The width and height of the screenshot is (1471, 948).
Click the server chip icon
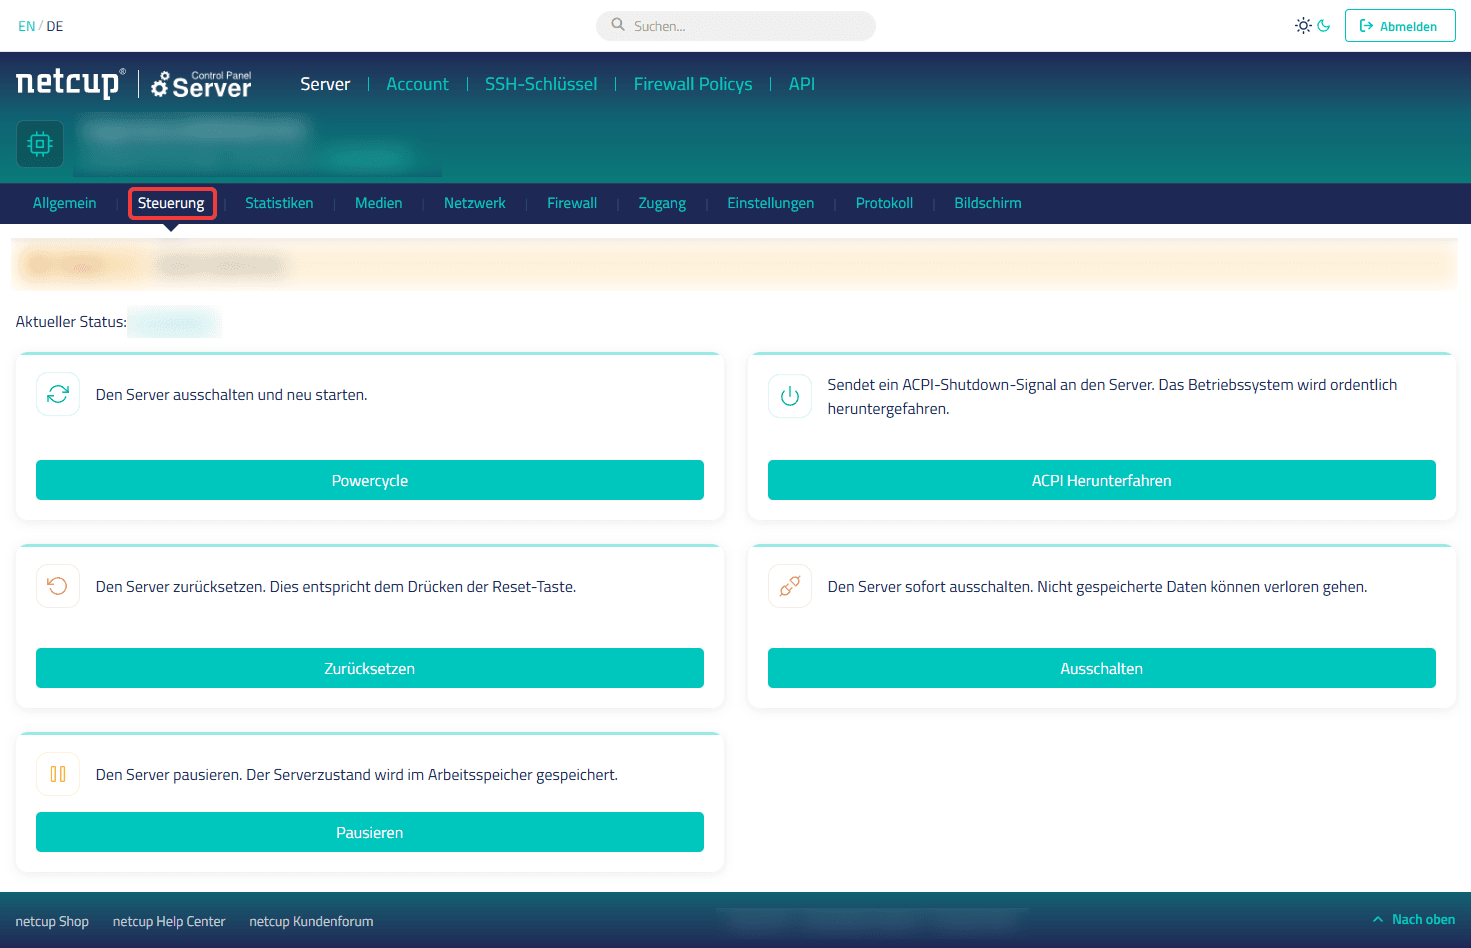coord(40,144)
